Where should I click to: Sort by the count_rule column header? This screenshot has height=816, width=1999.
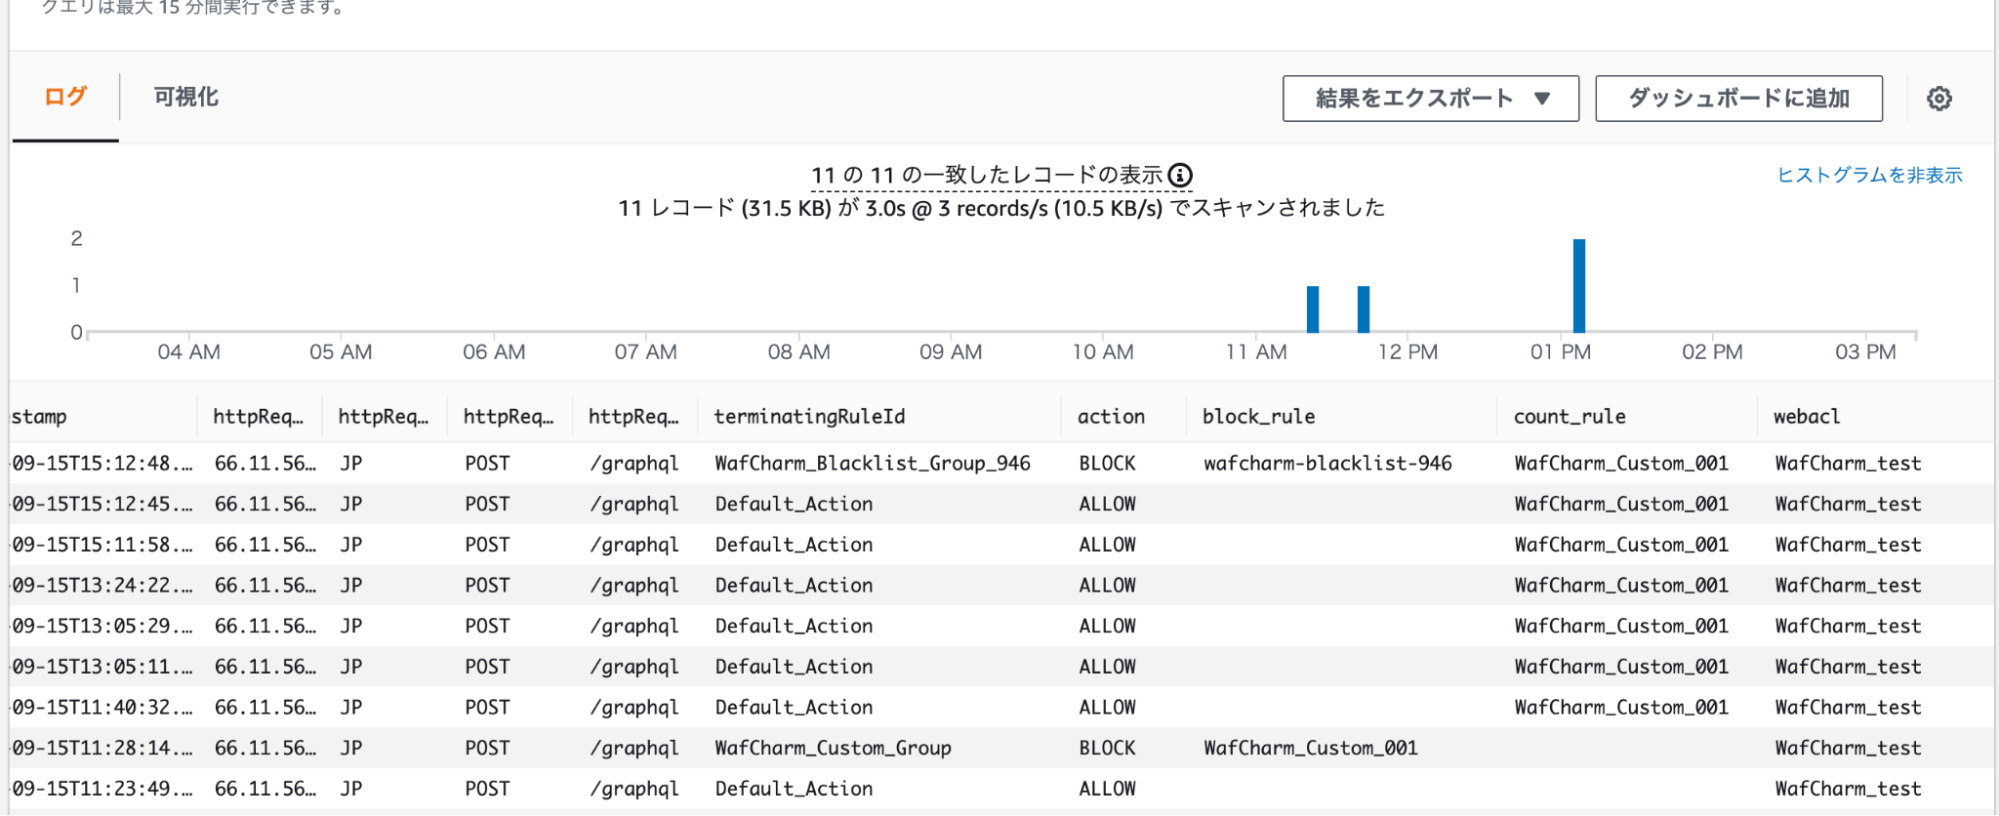1570,417
